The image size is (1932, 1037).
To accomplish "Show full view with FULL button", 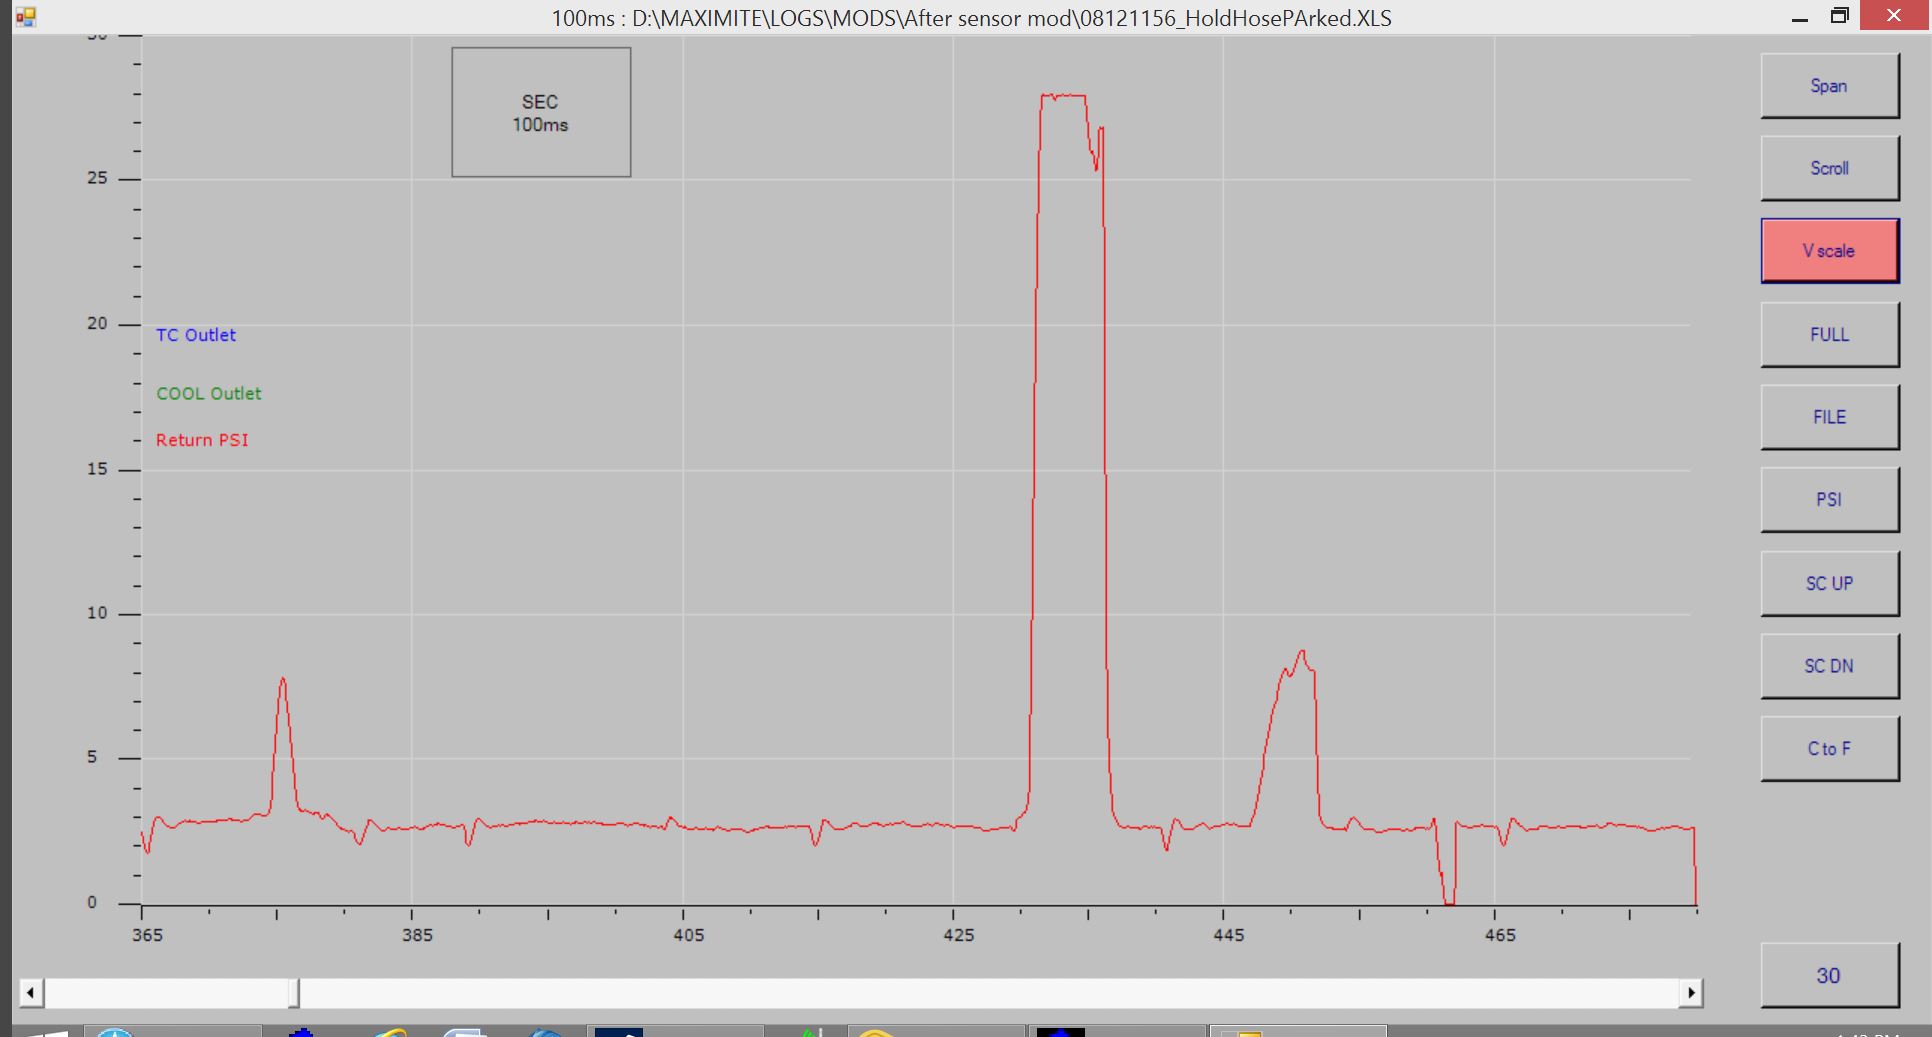I will [x=1829, y=334].
